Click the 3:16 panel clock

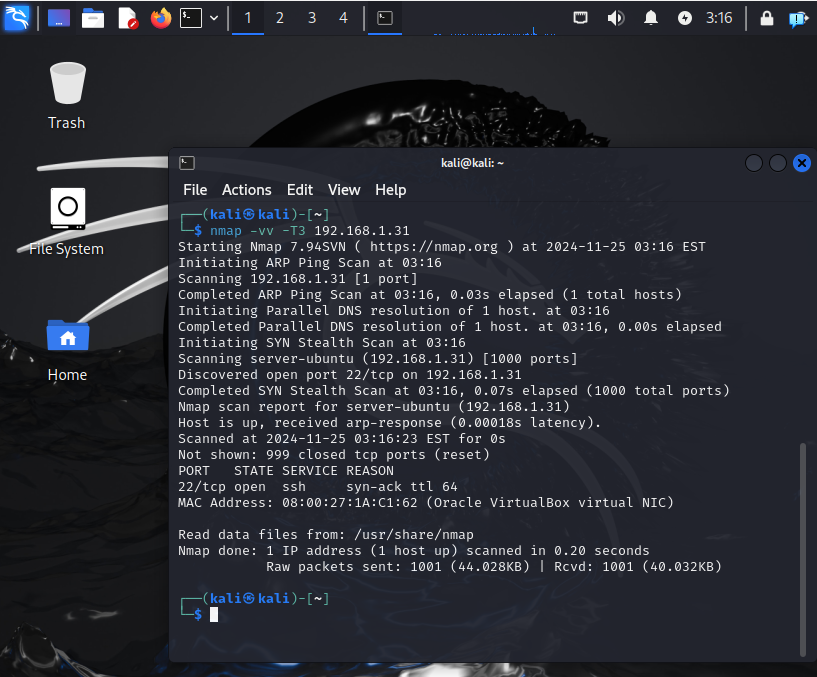719,18
